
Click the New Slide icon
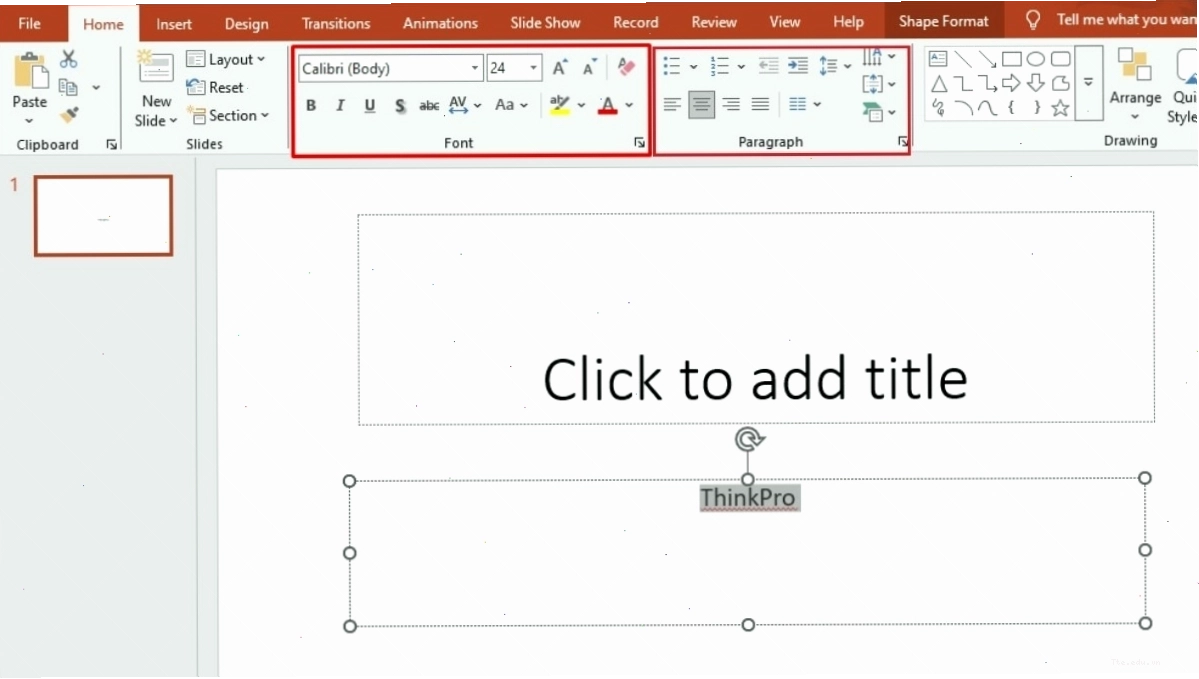156,67
